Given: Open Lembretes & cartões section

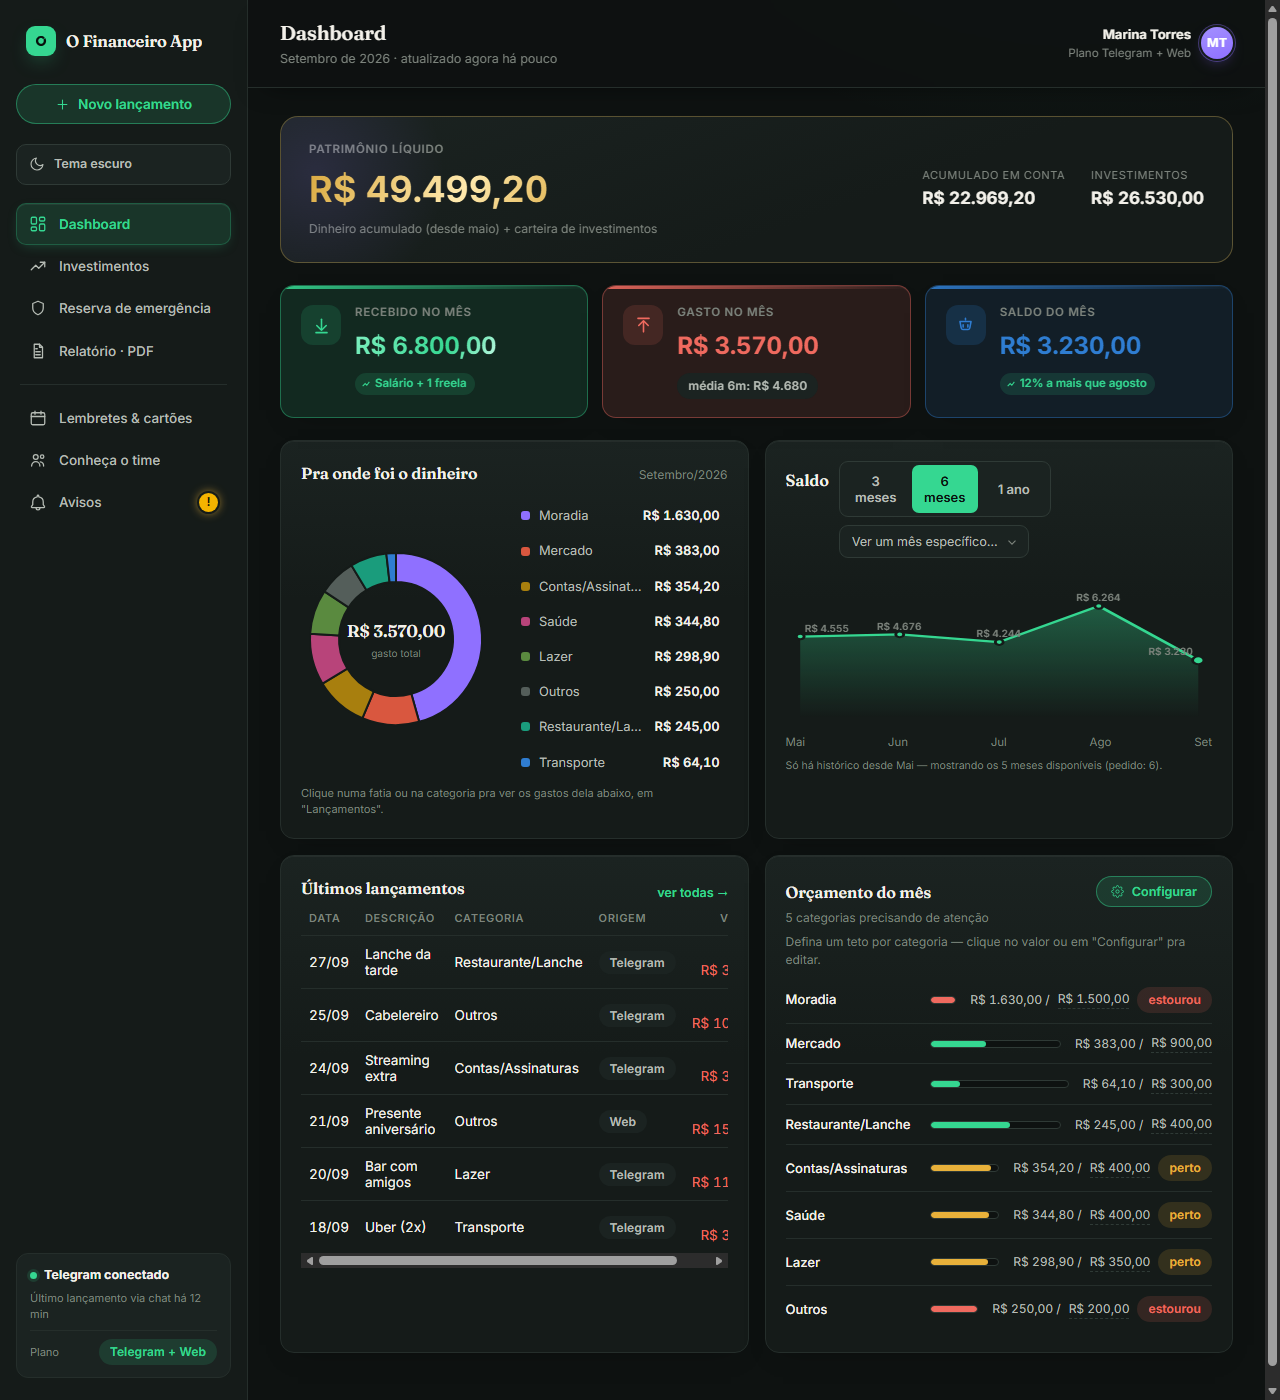Looking at the screenshot, I should tap(123, 418).
